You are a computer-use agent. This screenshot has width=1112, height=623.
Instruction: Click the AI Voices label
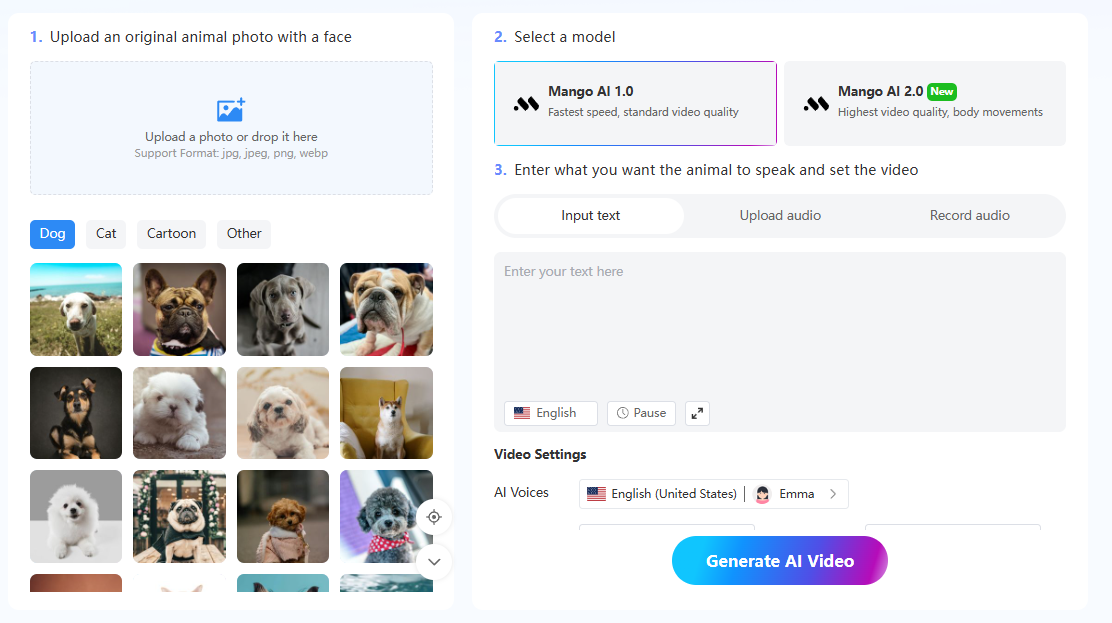[x=521, y=492]
